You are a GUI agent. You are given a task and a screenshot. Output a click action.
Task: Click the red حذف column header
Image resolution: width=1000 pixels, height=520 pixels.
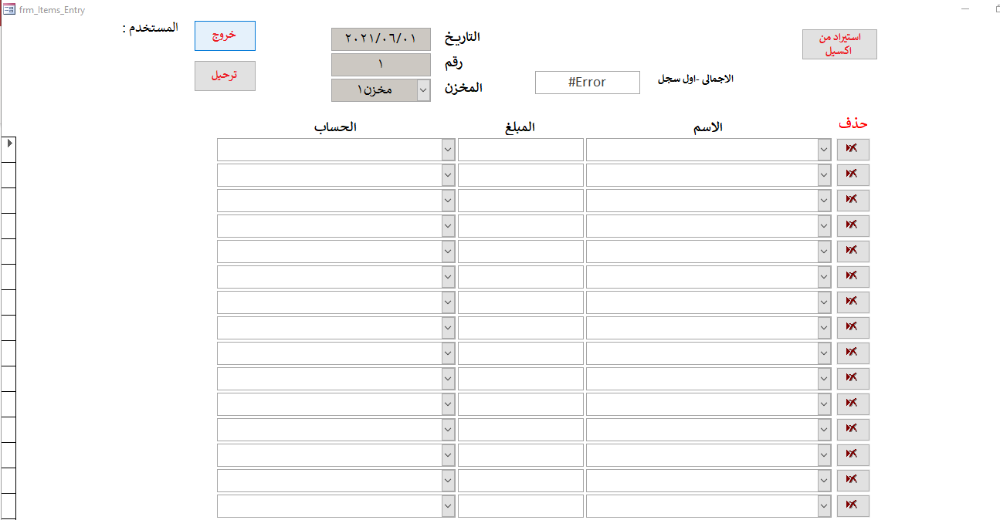point(853,123)
